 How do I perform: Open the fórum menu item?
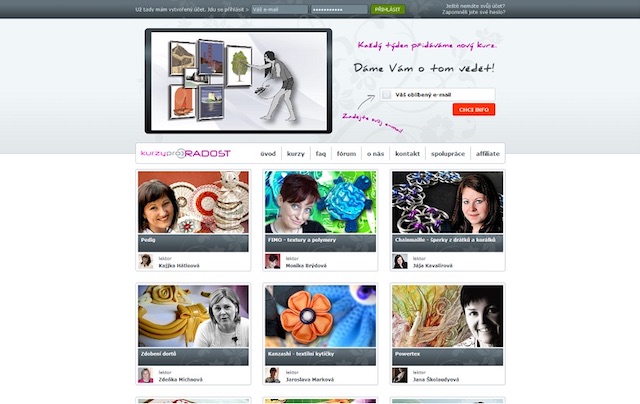[x=346, y=154]
